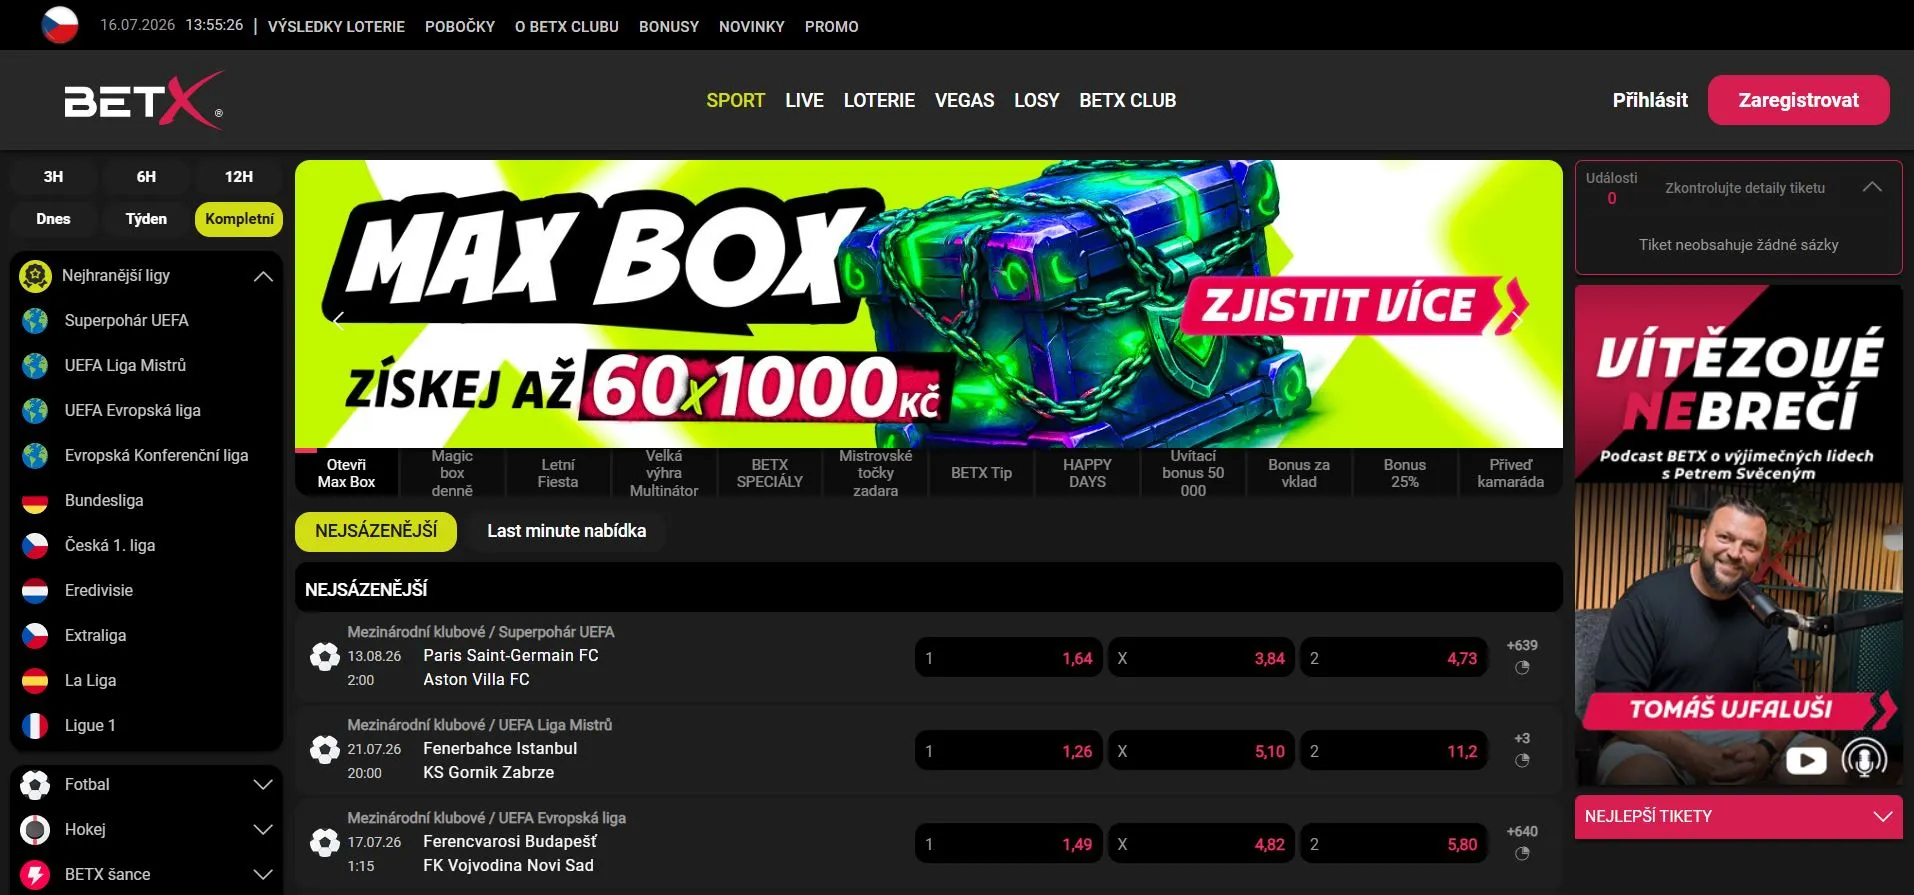Select the Kompletní time filter
The height and width of the screenshot is (895, 1914).
point(239,219)
